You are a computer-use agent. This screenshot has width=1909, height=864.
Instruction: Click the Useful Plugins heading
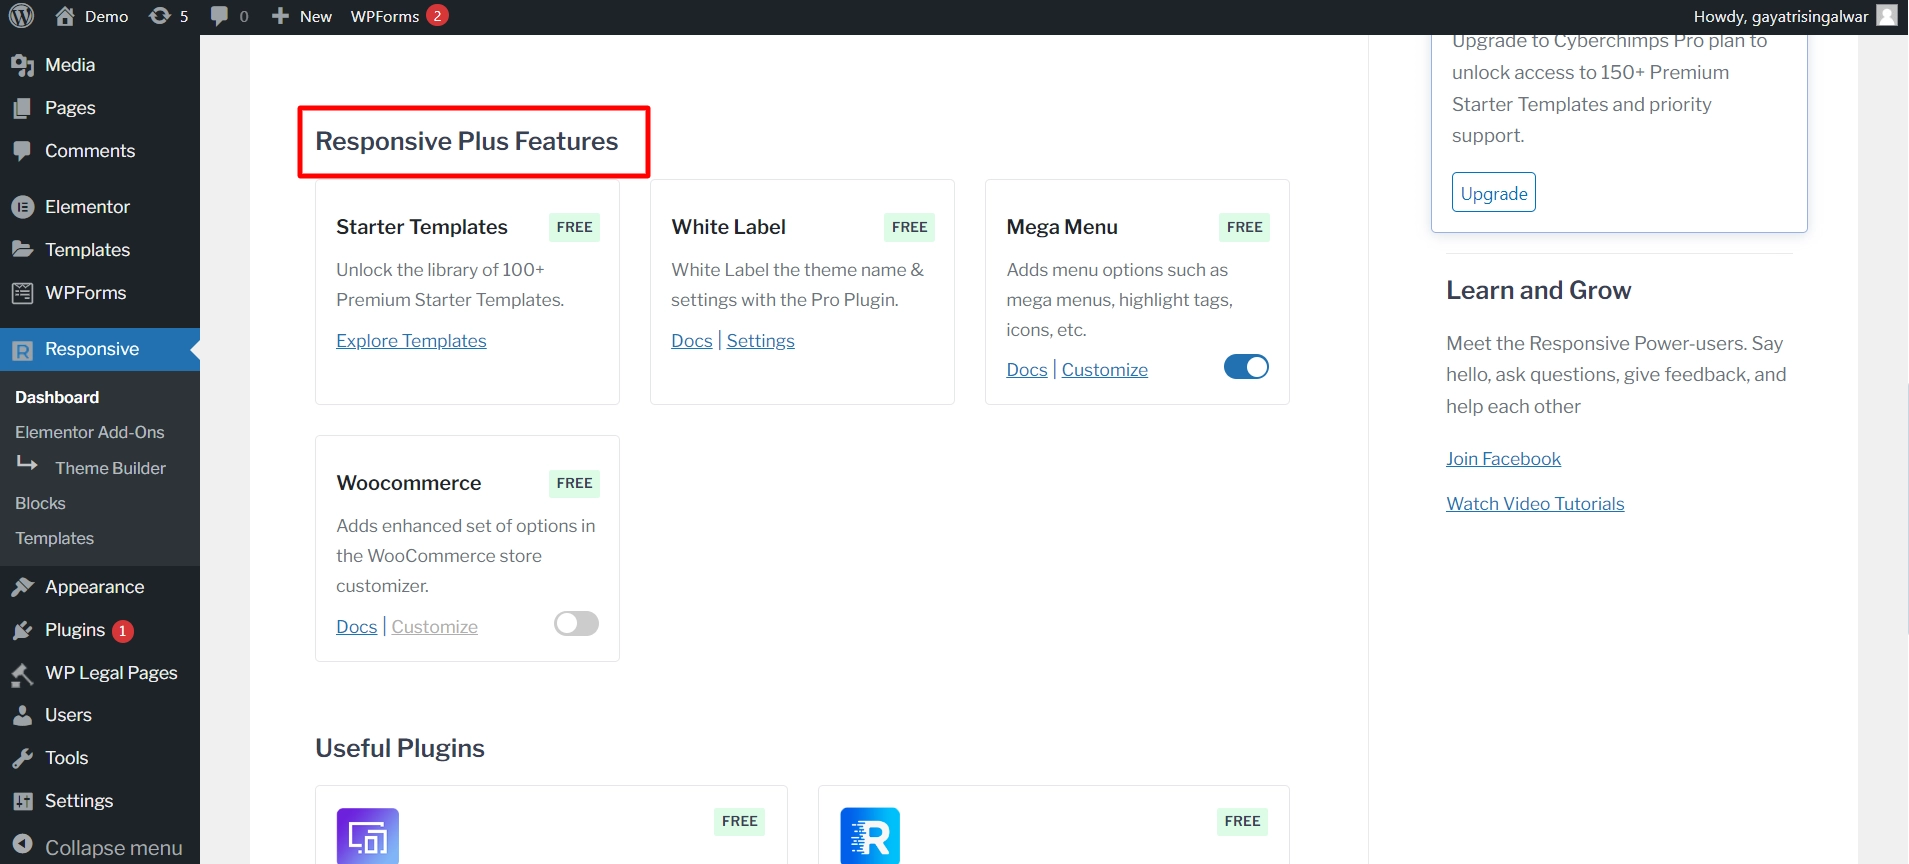coord(400,748)
